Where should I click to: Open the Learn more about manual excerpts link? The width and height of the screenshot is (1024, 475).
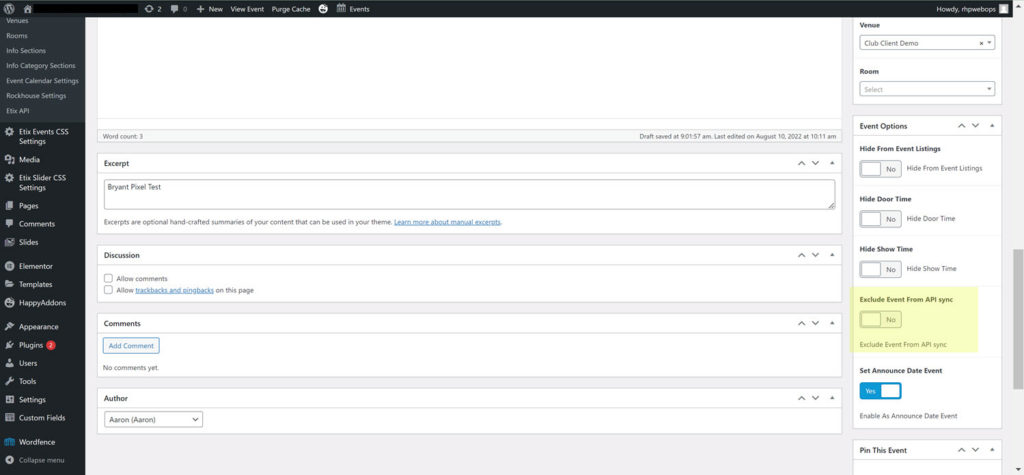coord(447,221)
